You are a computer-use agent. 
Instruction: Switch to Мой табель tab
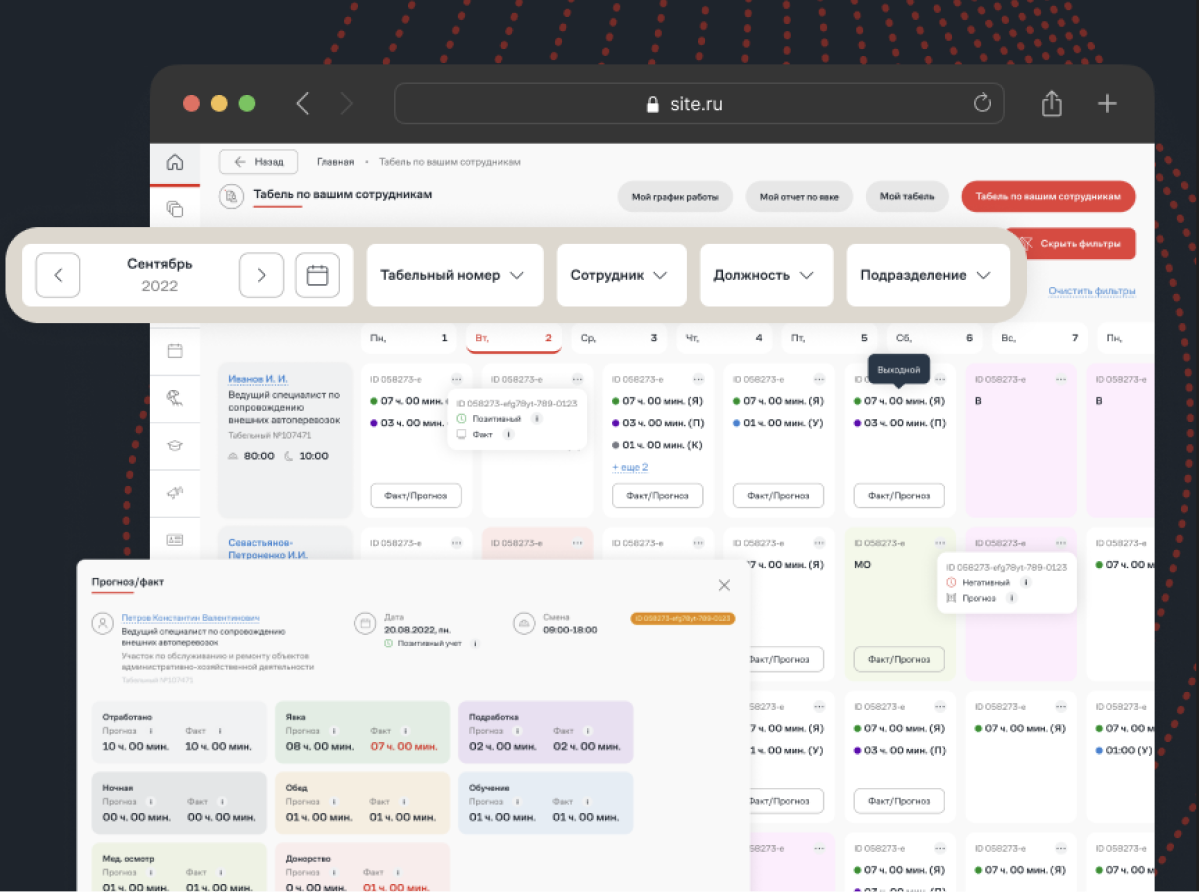pos(907,197)
